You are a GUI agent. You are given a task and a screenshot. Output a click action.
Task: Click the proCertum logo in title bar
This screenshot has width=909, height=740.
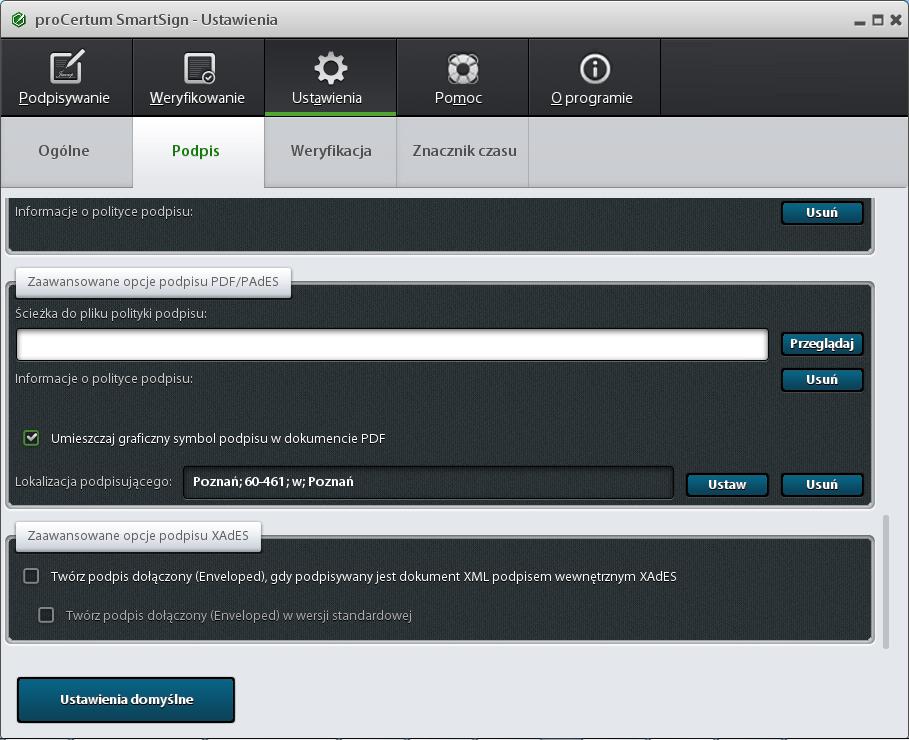click(18, 19)
